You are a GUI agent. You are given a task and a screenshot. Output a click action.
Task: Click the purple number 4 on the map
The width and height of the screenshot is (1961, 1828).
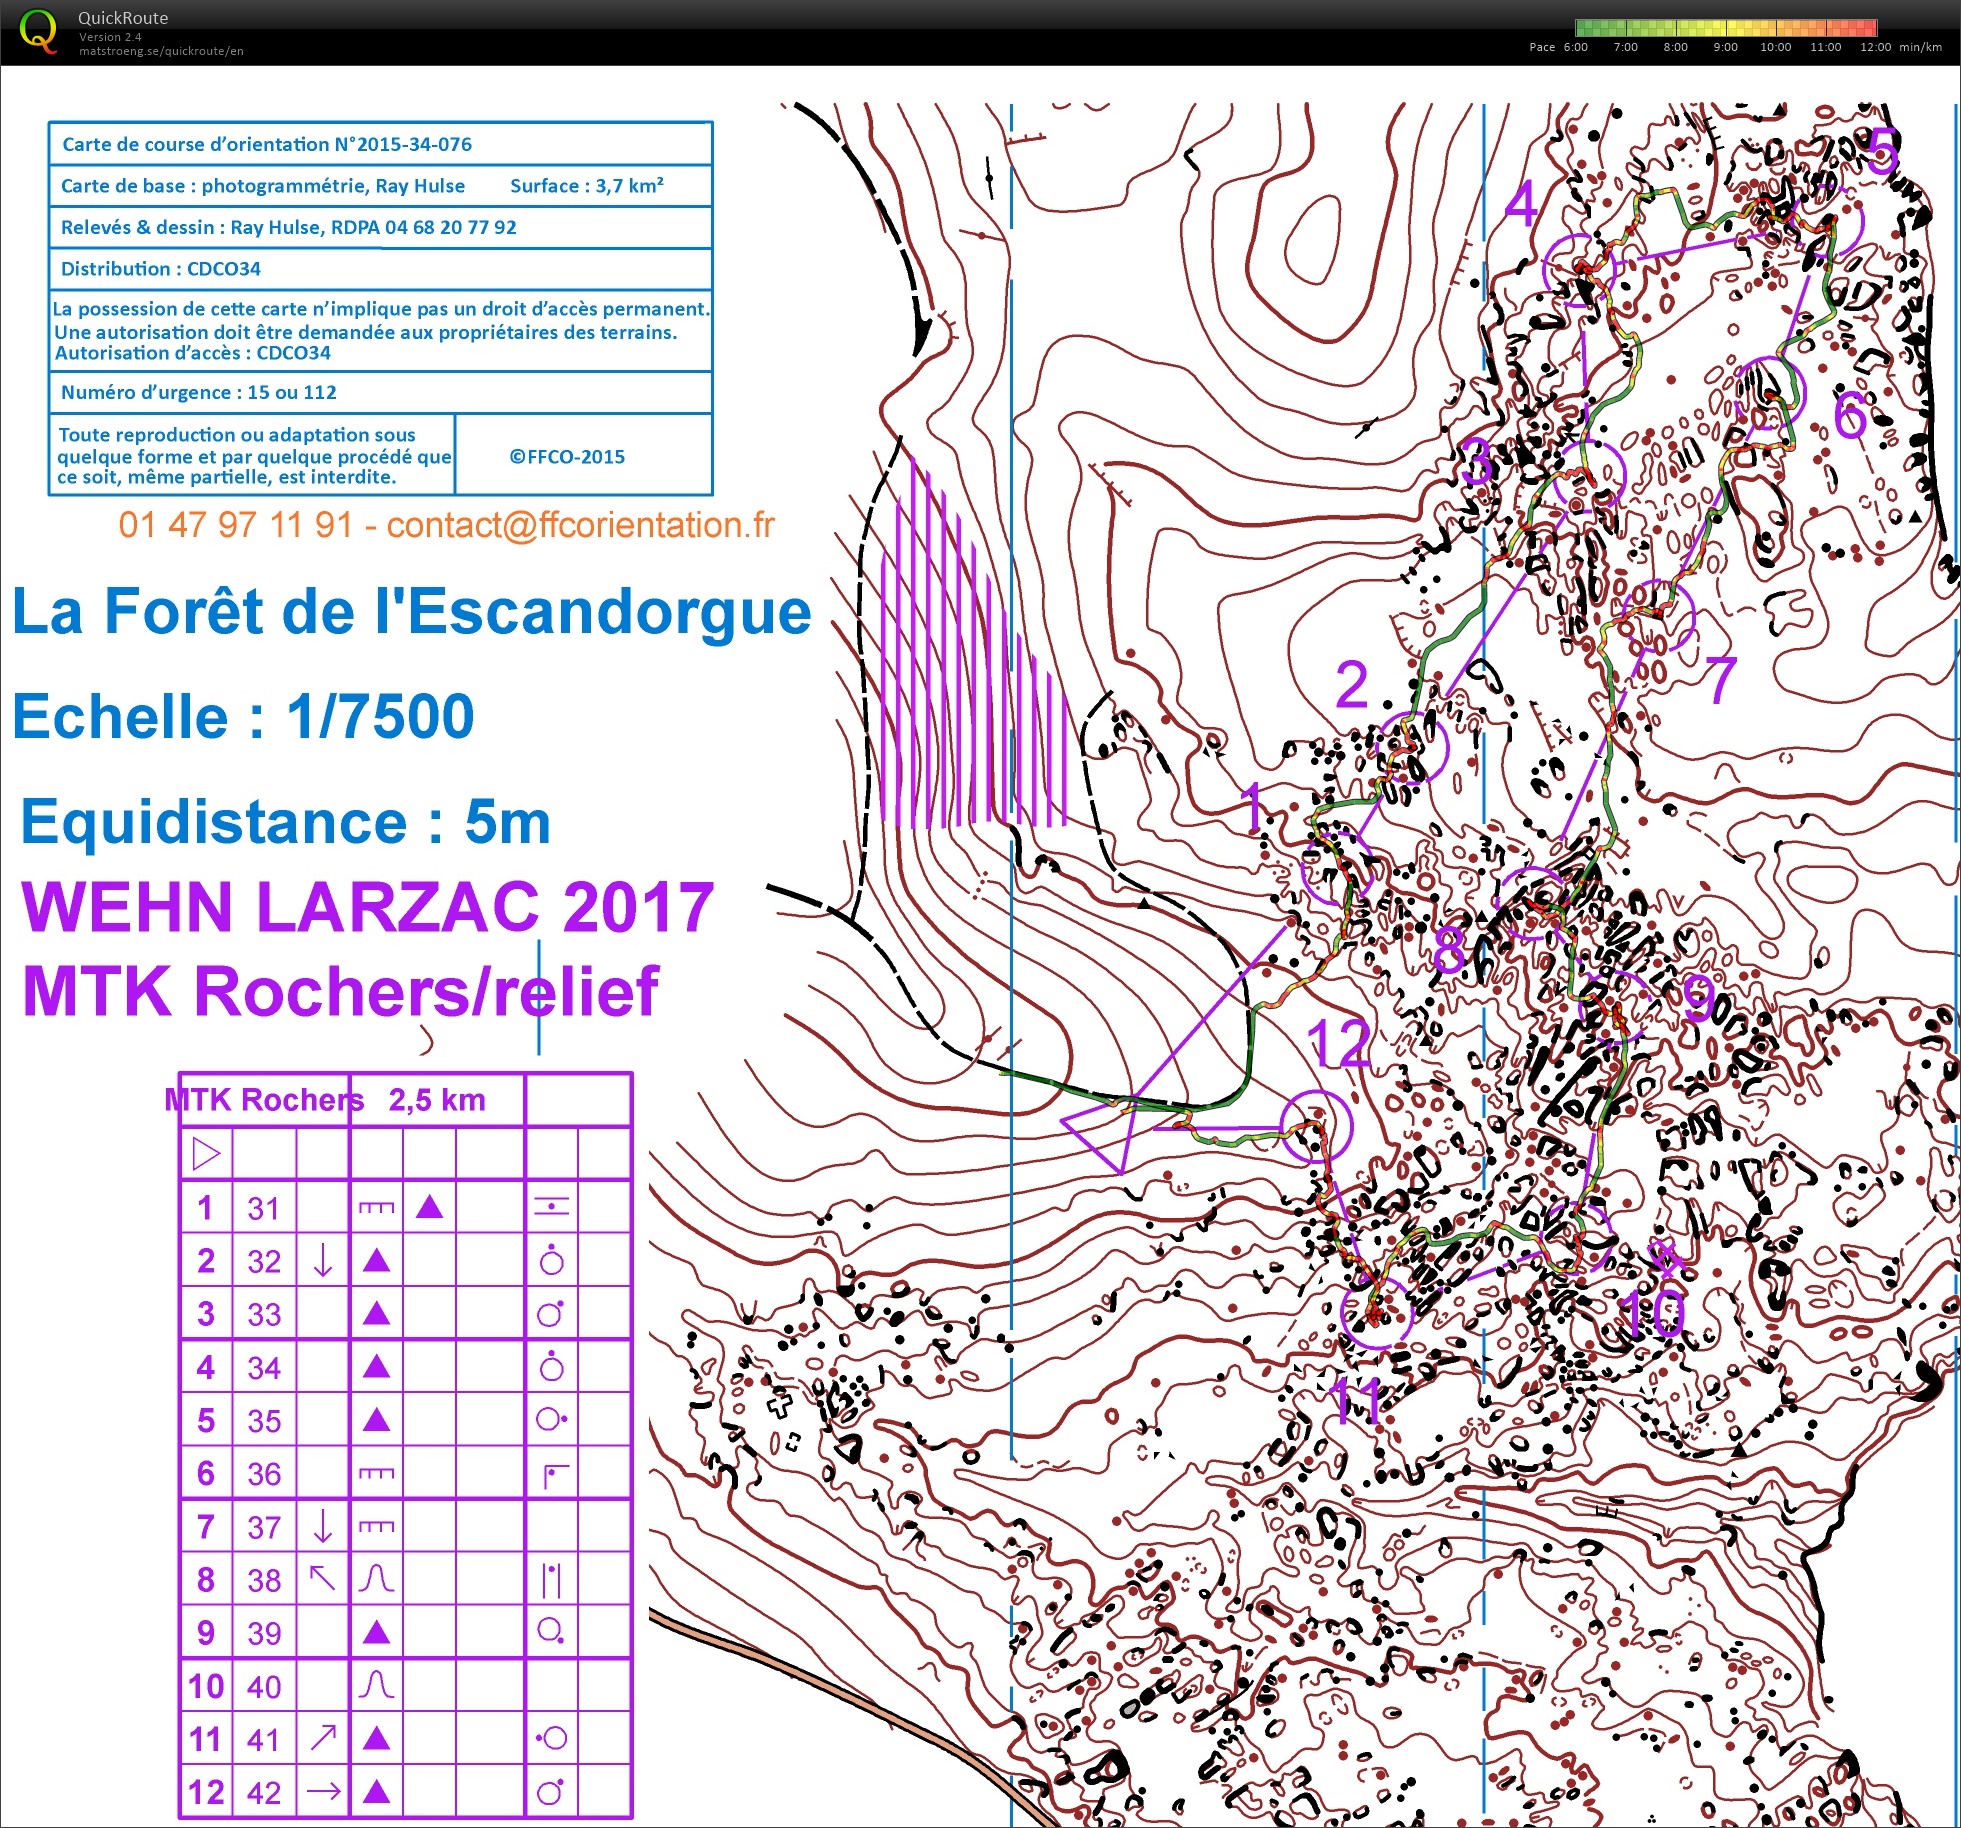pos(1521,204)
